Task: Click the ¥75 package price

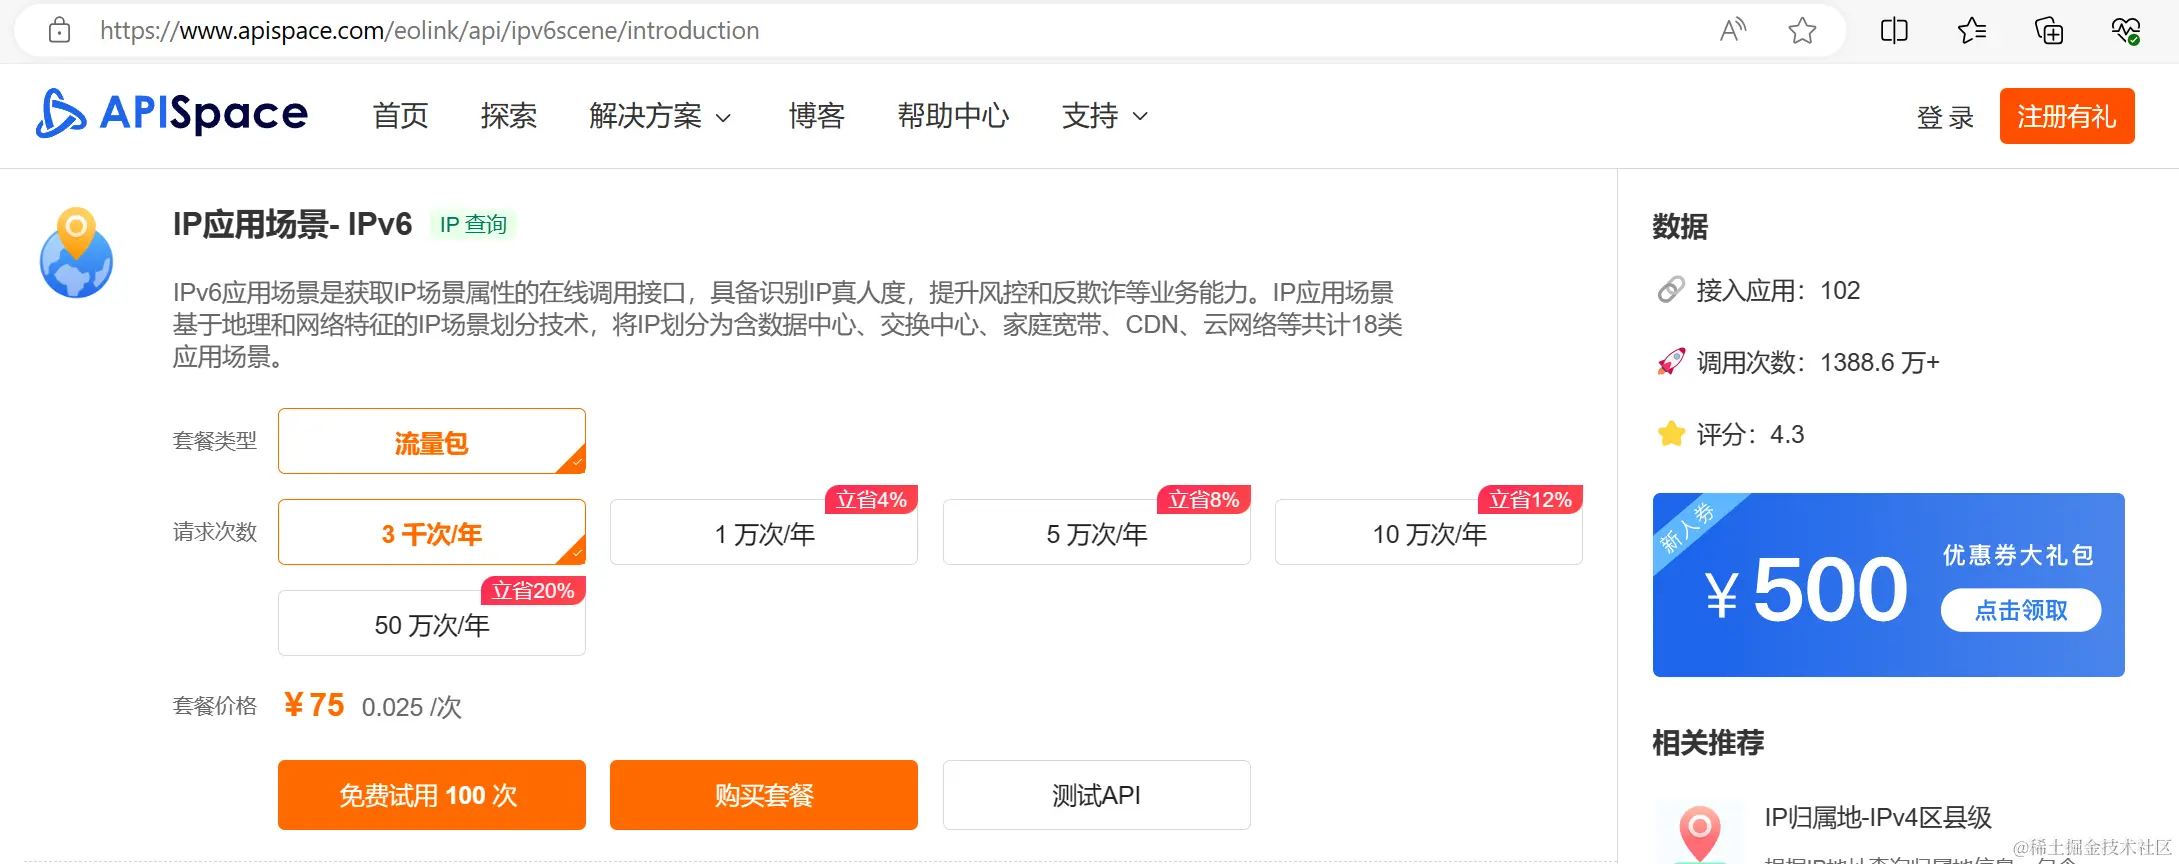Action: [313, 705]
